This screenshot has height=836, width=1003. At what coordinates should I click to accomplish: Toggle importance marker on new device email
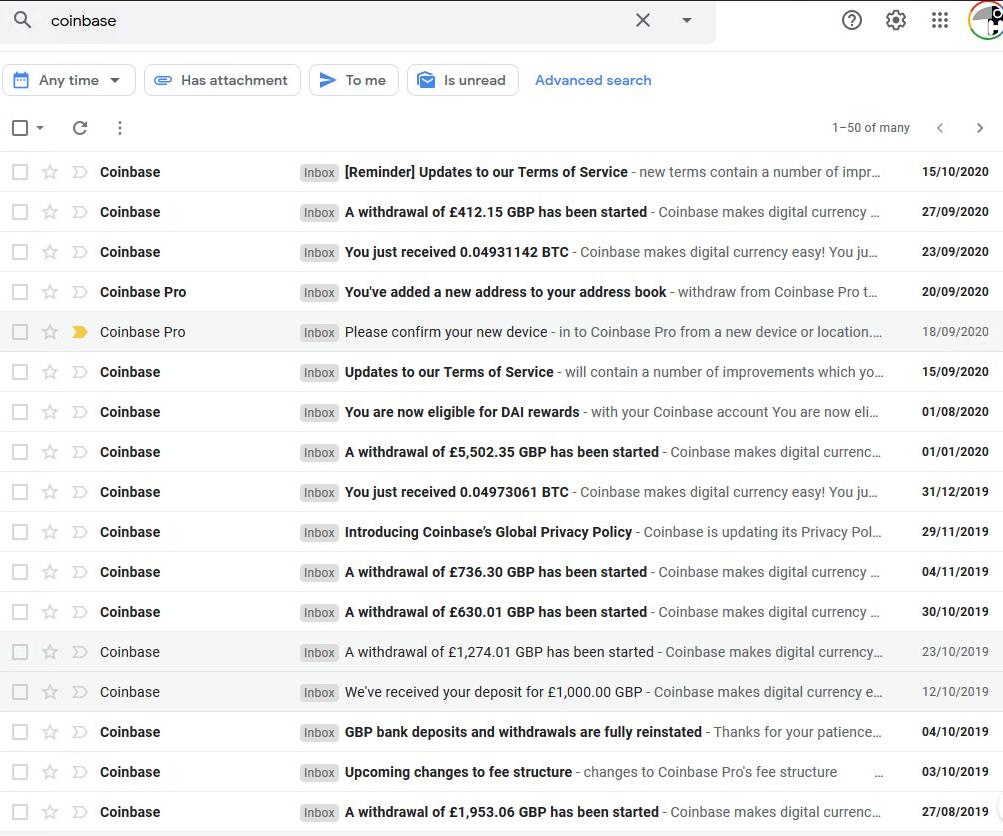tap(80, 332)
